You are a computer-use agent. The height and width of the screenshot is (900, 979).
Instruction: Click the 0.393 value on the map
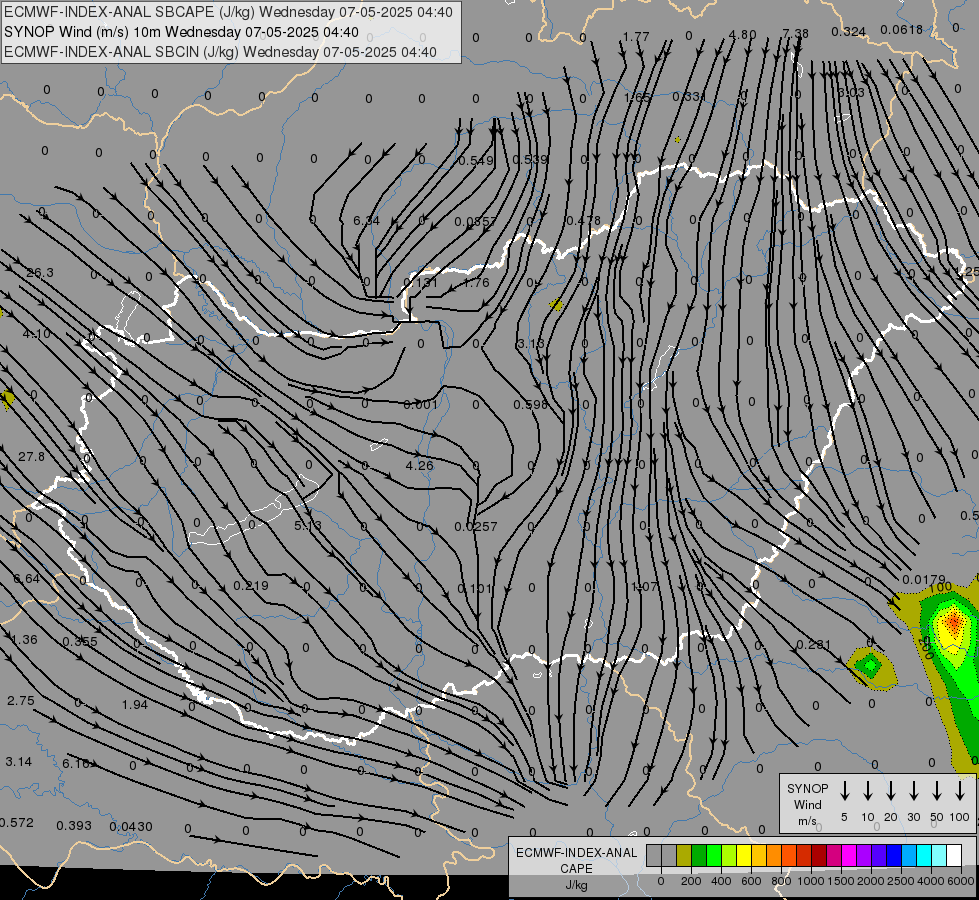[x=74, y=826]
